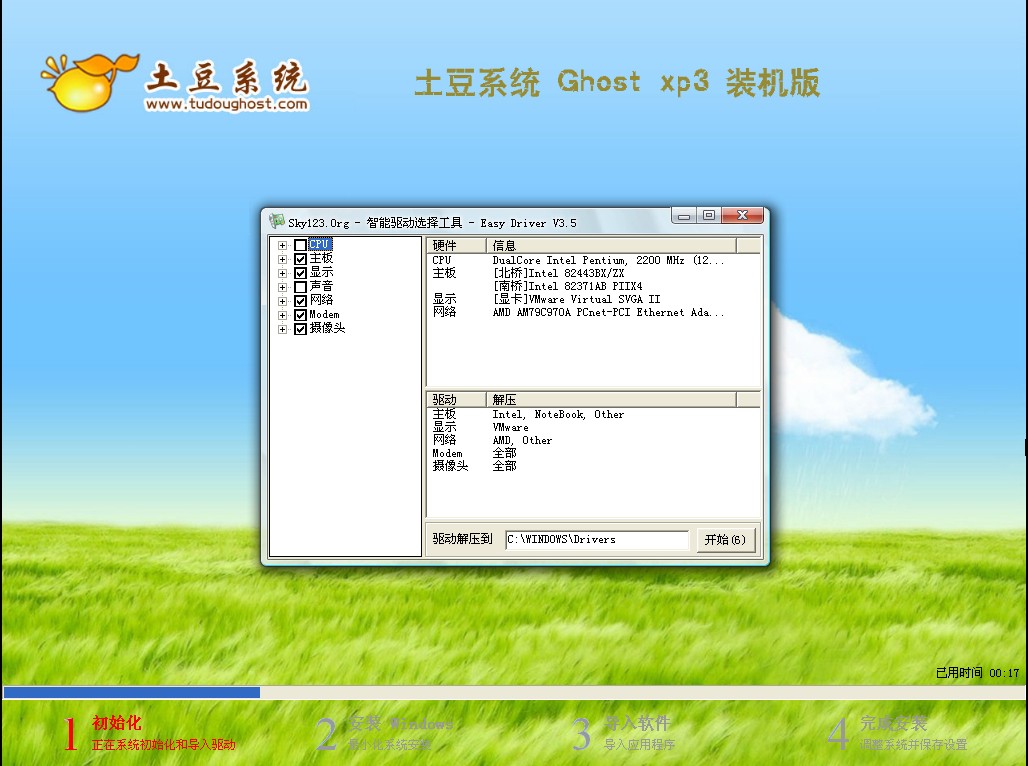Expand the 声音 tree node
The width and height of the screenshot is (1028, 766).
click(282, 287)
